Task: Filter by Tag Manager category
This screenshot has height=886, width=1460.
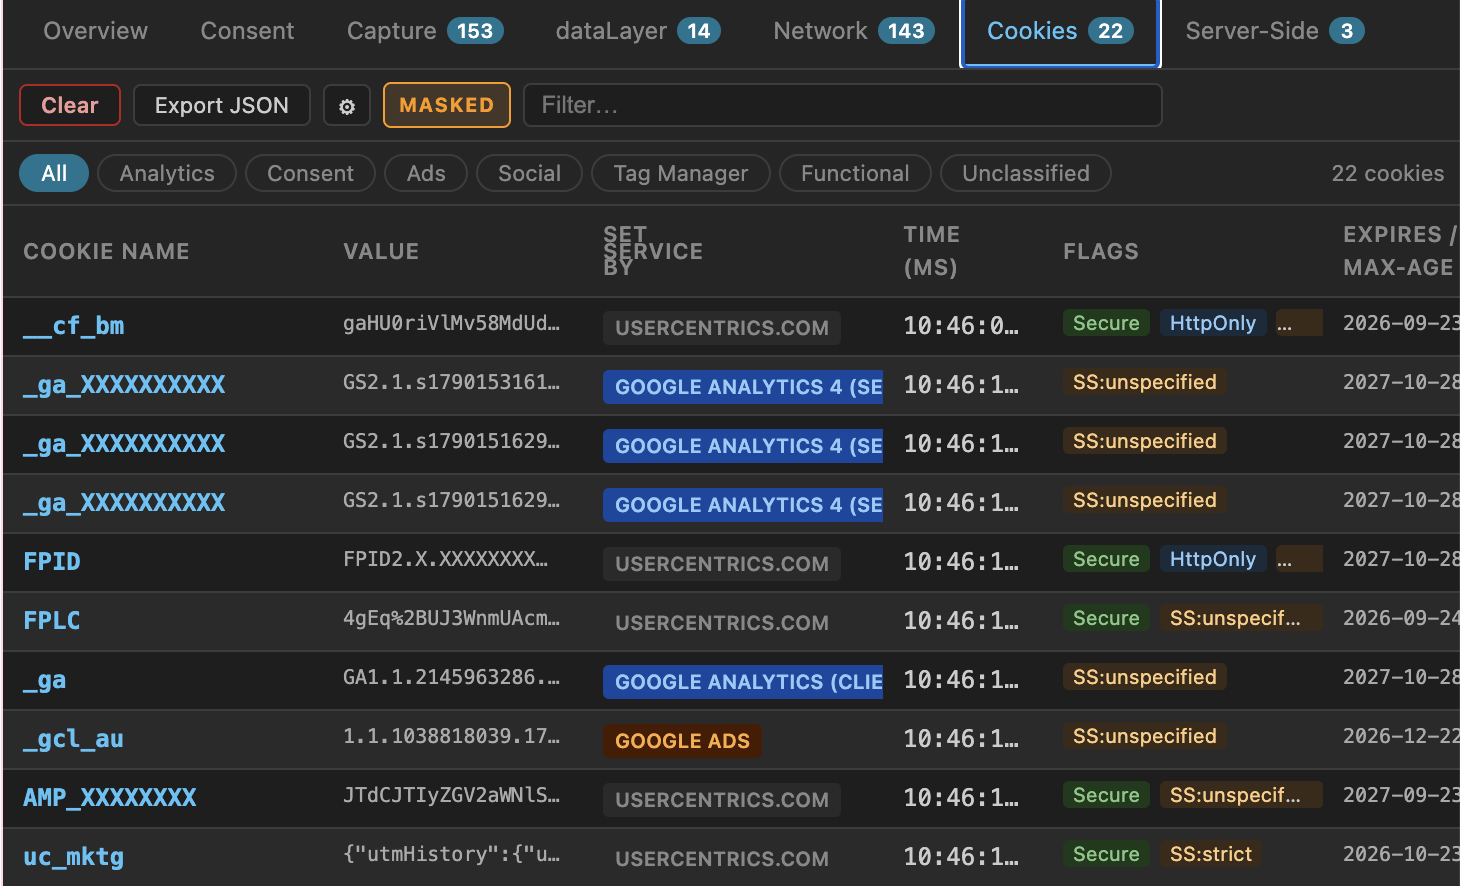Action: [681, 173]
